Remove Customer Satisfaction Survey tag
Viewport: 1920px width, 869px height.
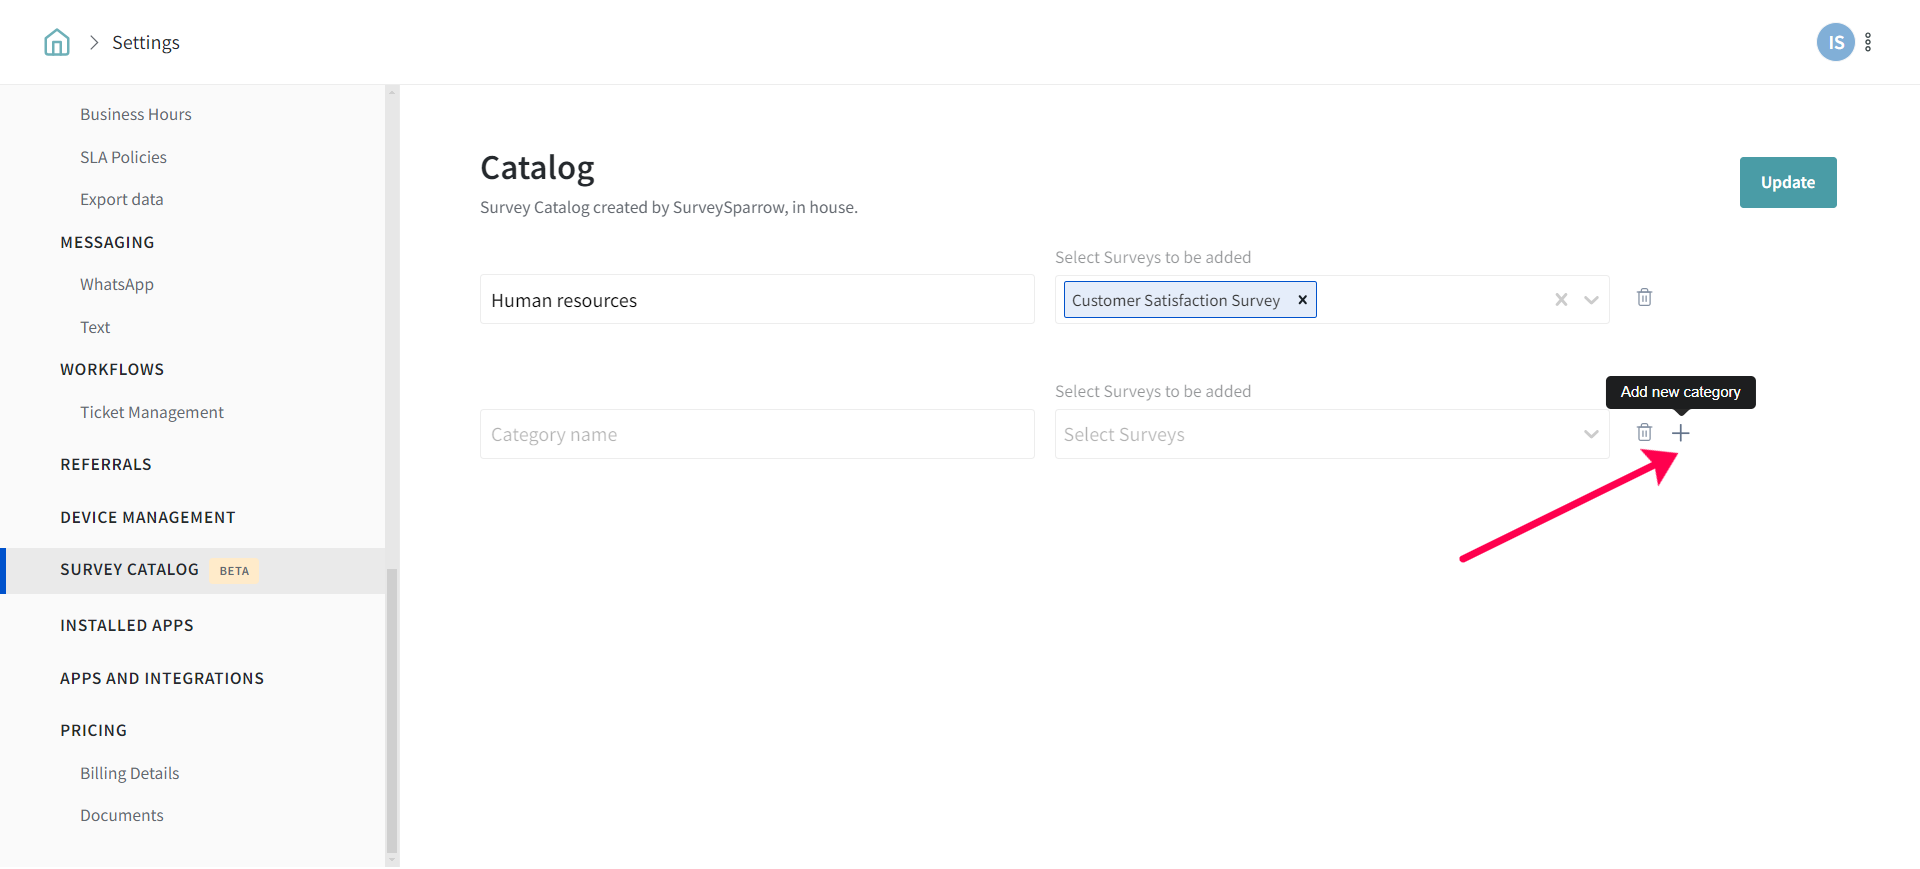tap(1302, 300)
